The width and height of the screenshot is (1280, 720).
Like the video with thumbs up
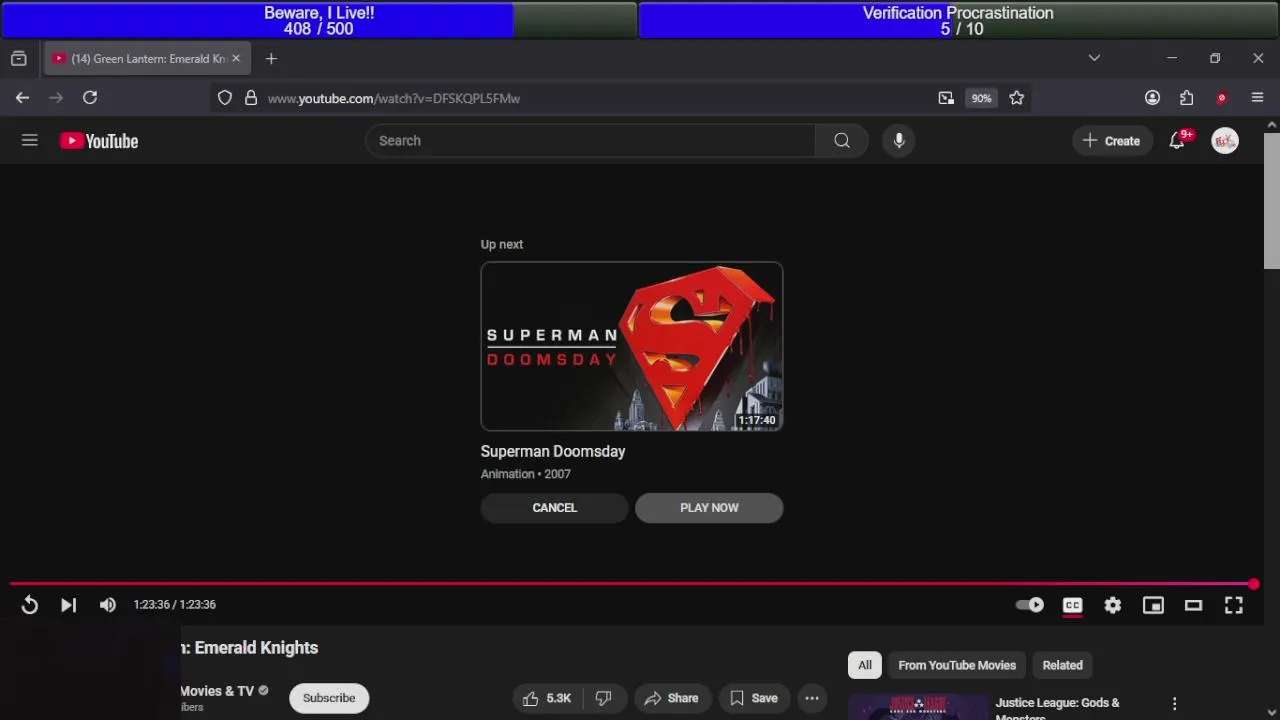(546, 698)
